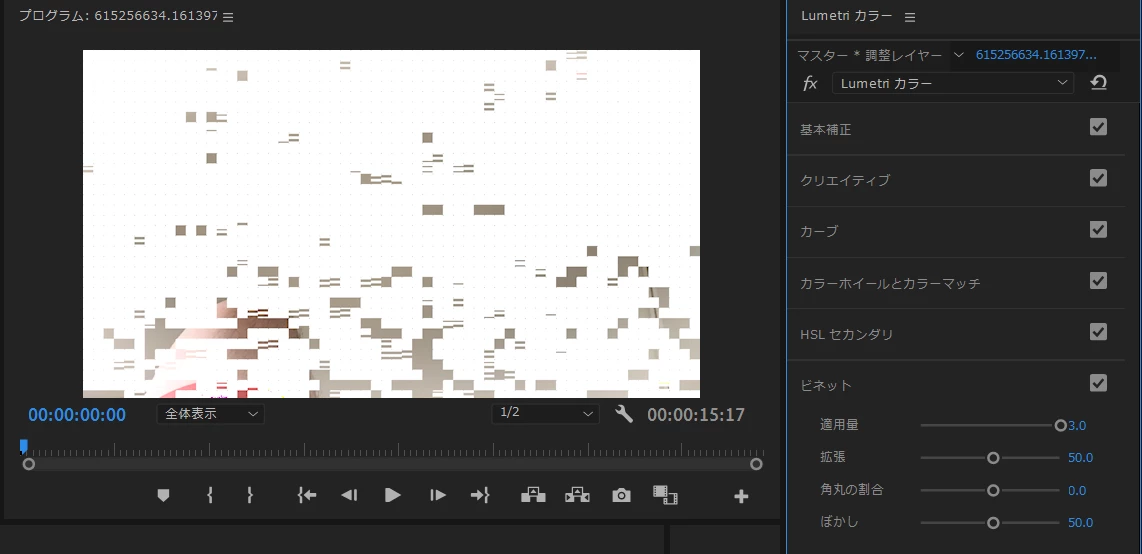The height and width of the screenshot is (554, 1142).
Task: Select the Lumetri カラー panel tab
Action: [846, 16]
